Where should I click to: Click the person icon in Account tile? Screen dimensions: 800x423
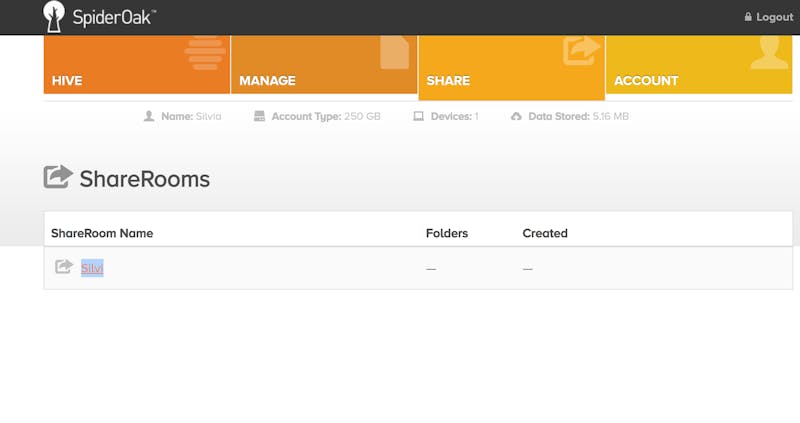[x=769, y=53]
